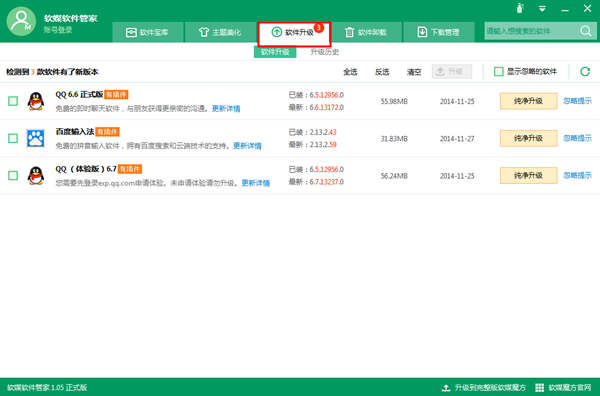Viewport: 600px width, 396px height.
Task: Click the 55.98MB size text
Action: tap(394, 101)
